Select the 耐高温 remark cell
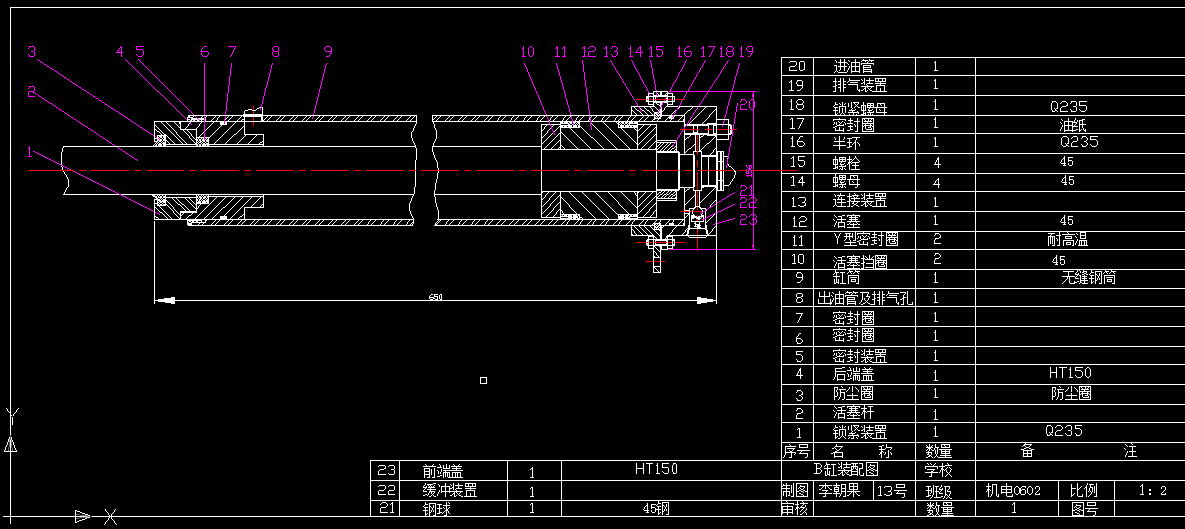This screenshot has height=529, width=1185. click(1068, 240)
